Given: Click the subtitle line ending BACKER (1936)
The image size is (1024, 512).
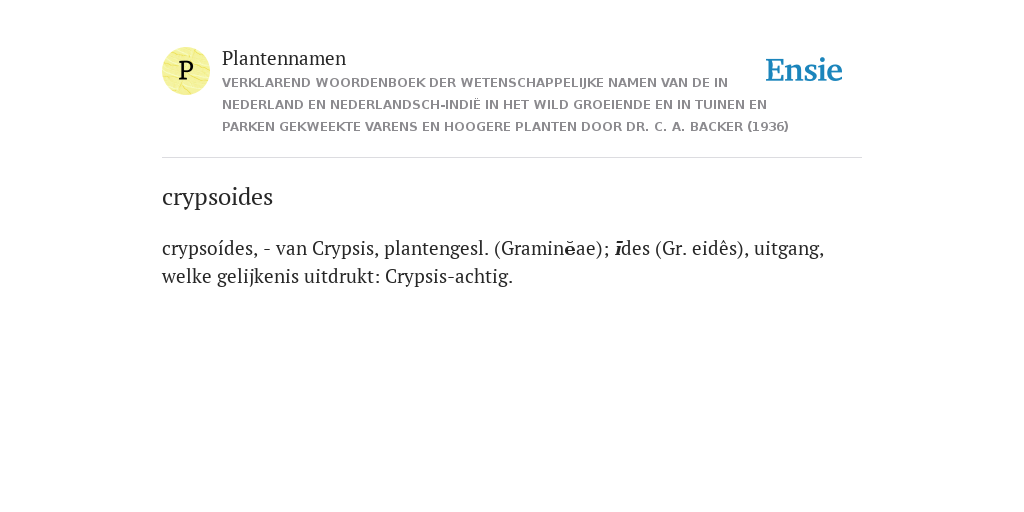Looking at the screenshot, I should [x=505, y=127].
